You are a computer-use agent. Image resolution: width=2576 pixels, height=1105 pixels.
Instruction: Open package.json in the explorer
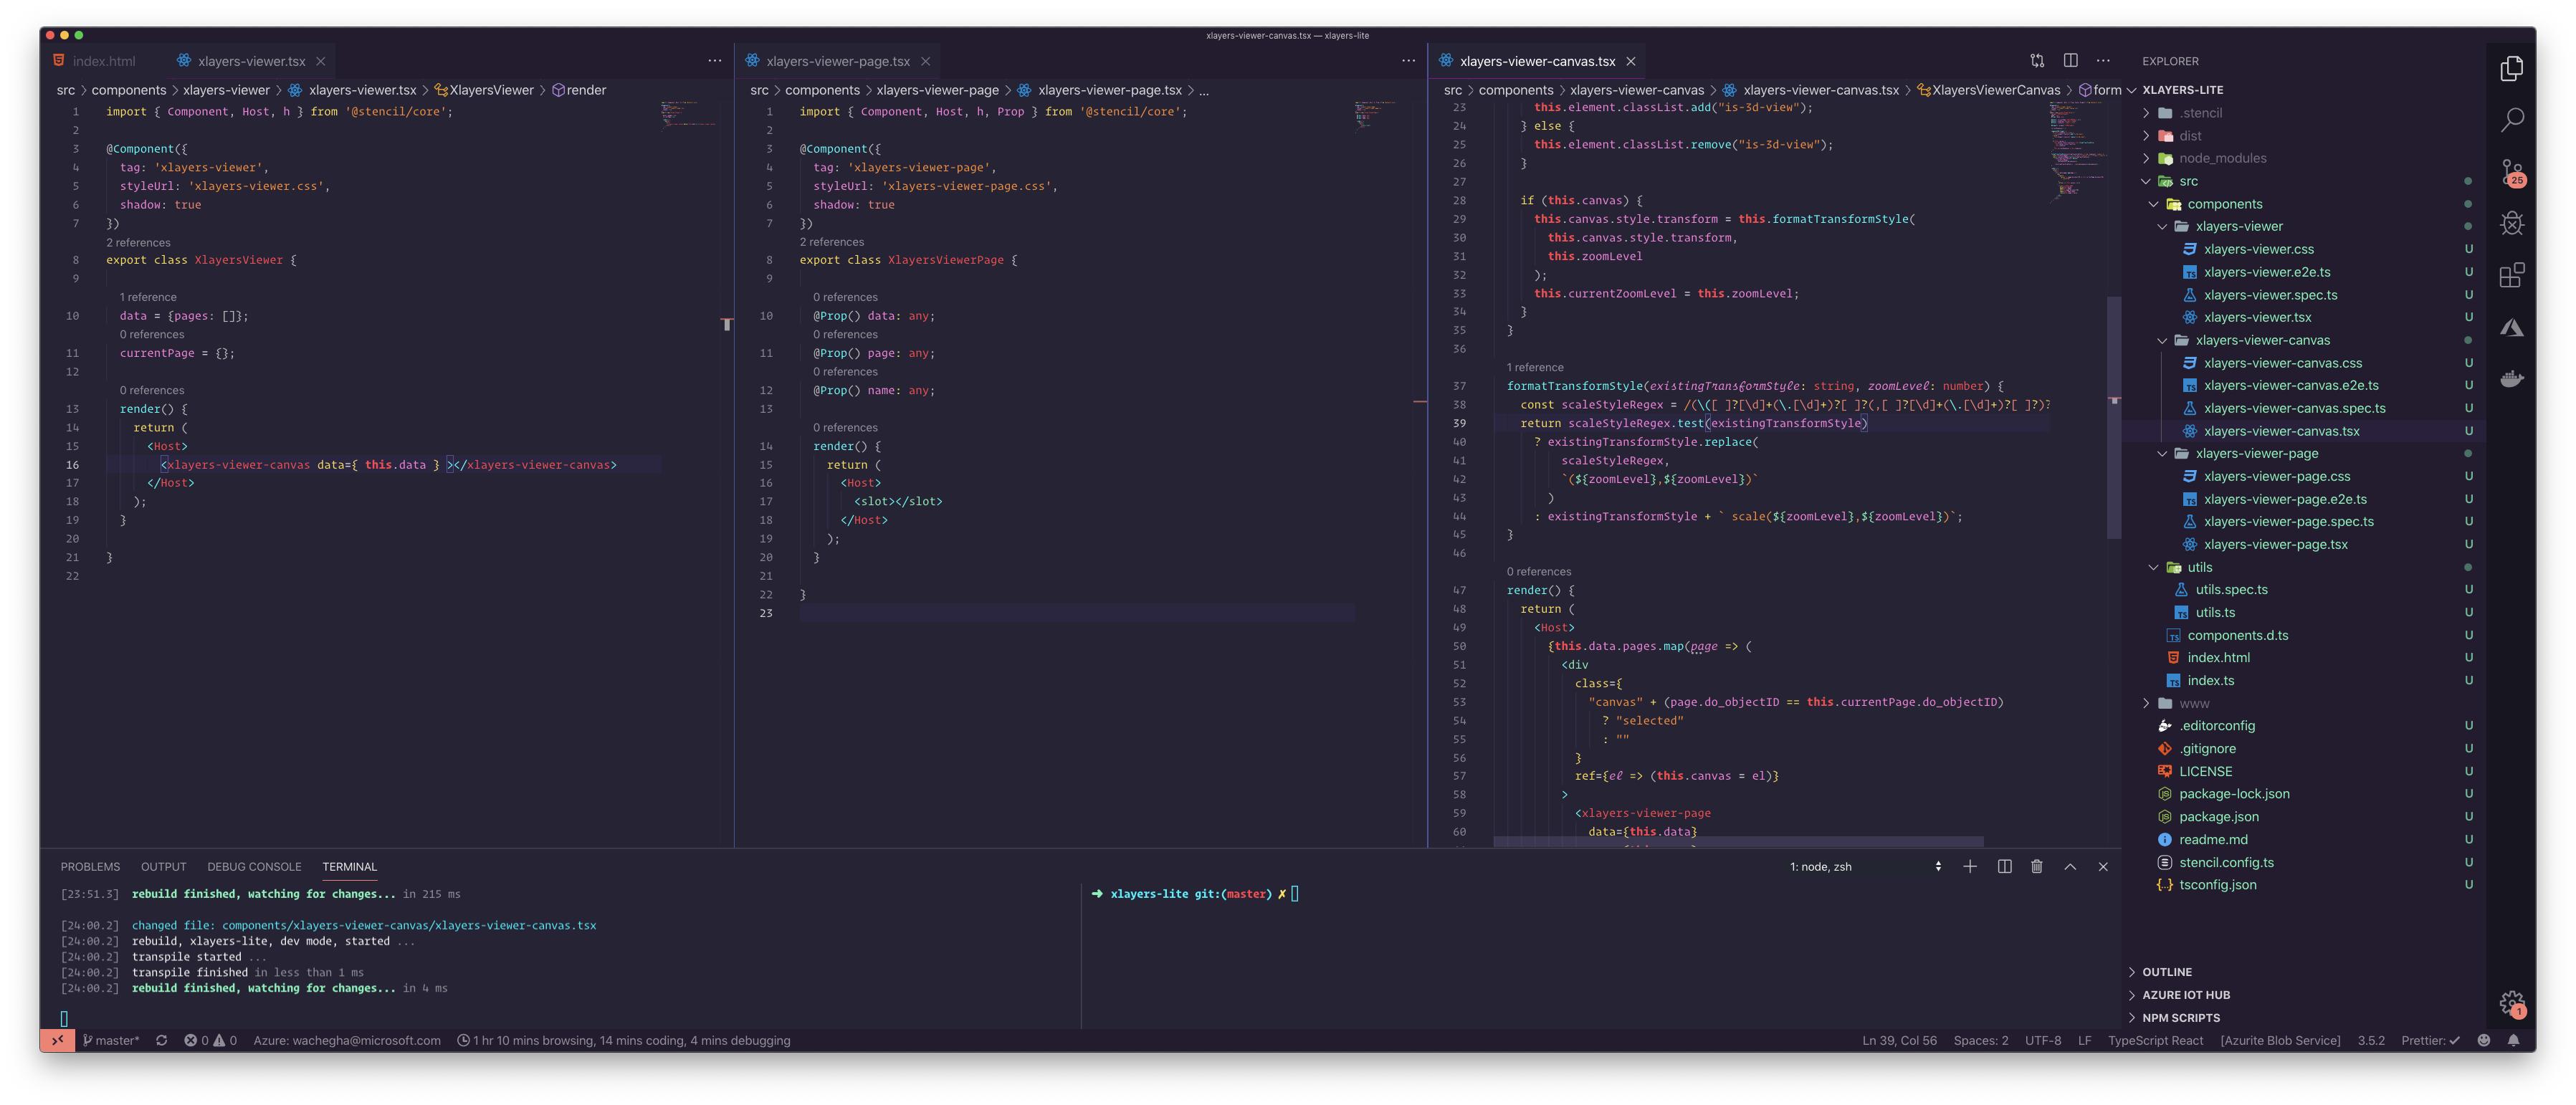(2218, 816)
